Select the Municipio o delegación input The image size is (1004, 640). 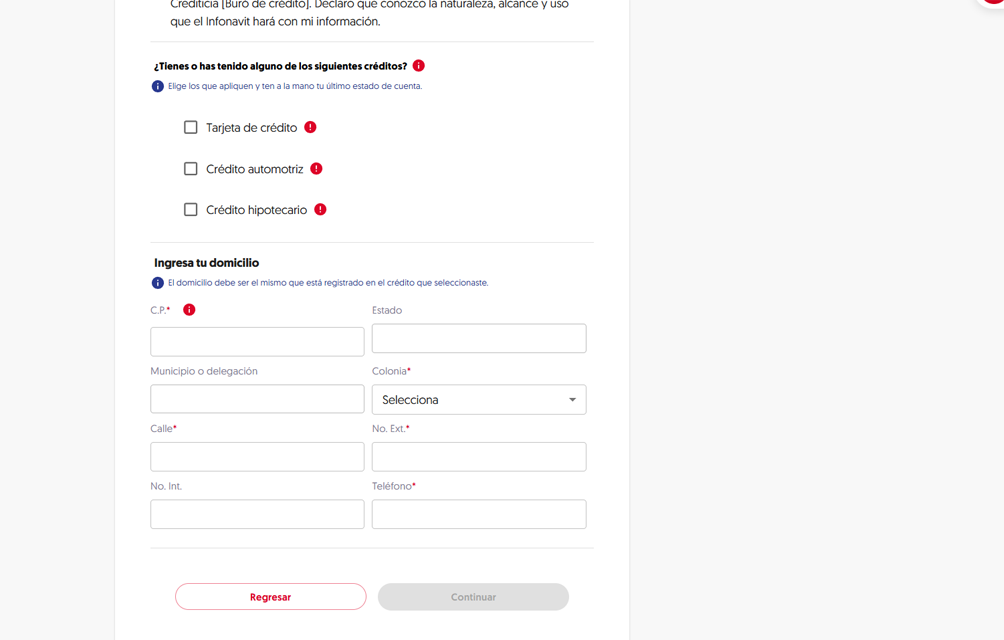pos(257,399)
